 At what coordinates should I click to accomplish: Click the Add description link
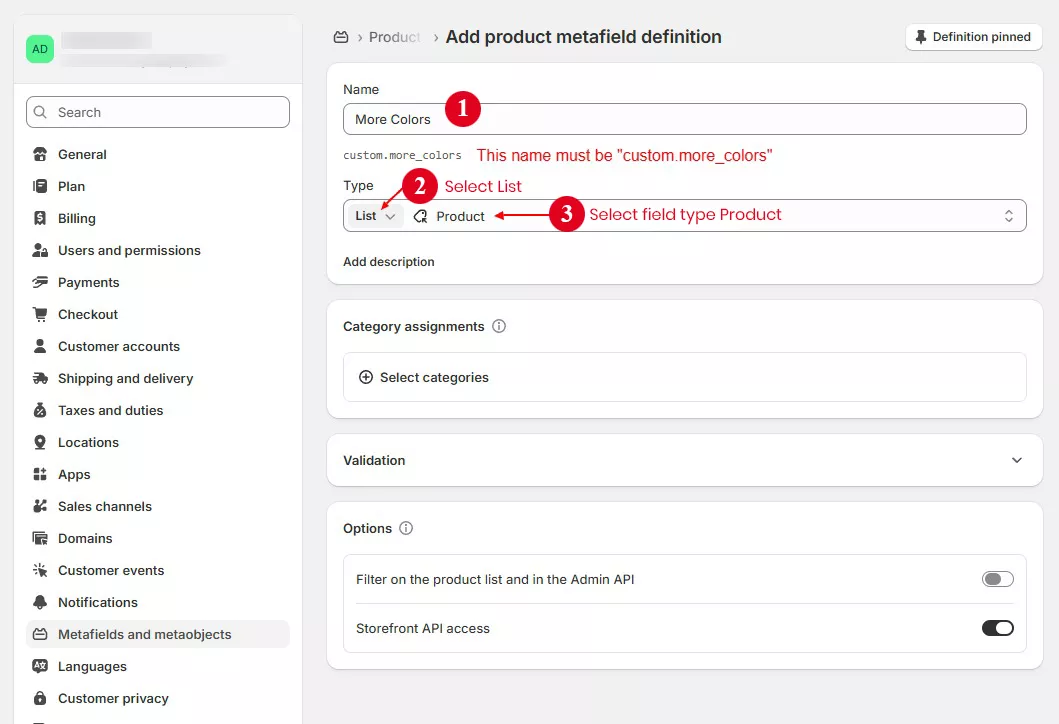tap(388, 261)
